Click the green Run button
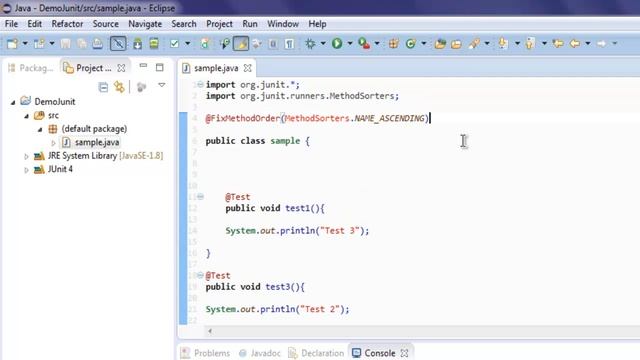 (x=337, y=43)
